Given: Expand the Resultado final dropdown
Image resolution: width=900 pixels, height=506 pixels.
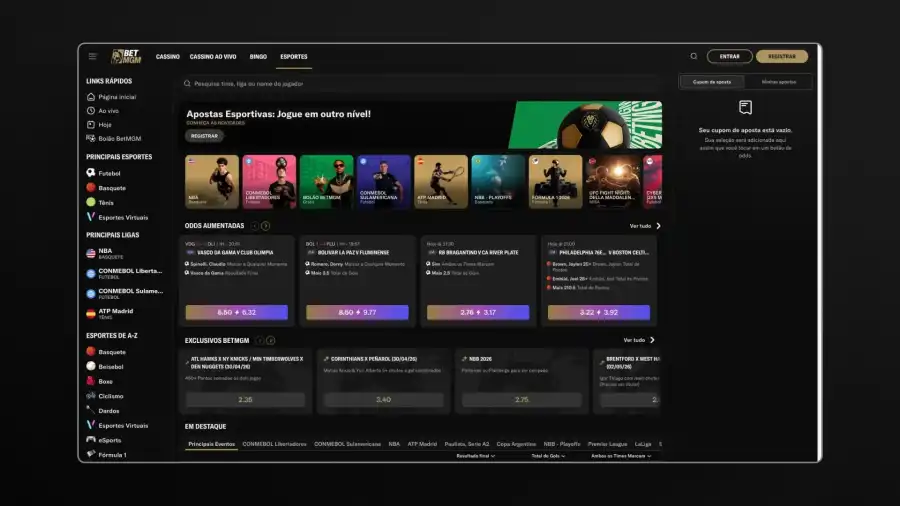Looking at the screenshot, I should pyautogui.click(x=475, y=456).
